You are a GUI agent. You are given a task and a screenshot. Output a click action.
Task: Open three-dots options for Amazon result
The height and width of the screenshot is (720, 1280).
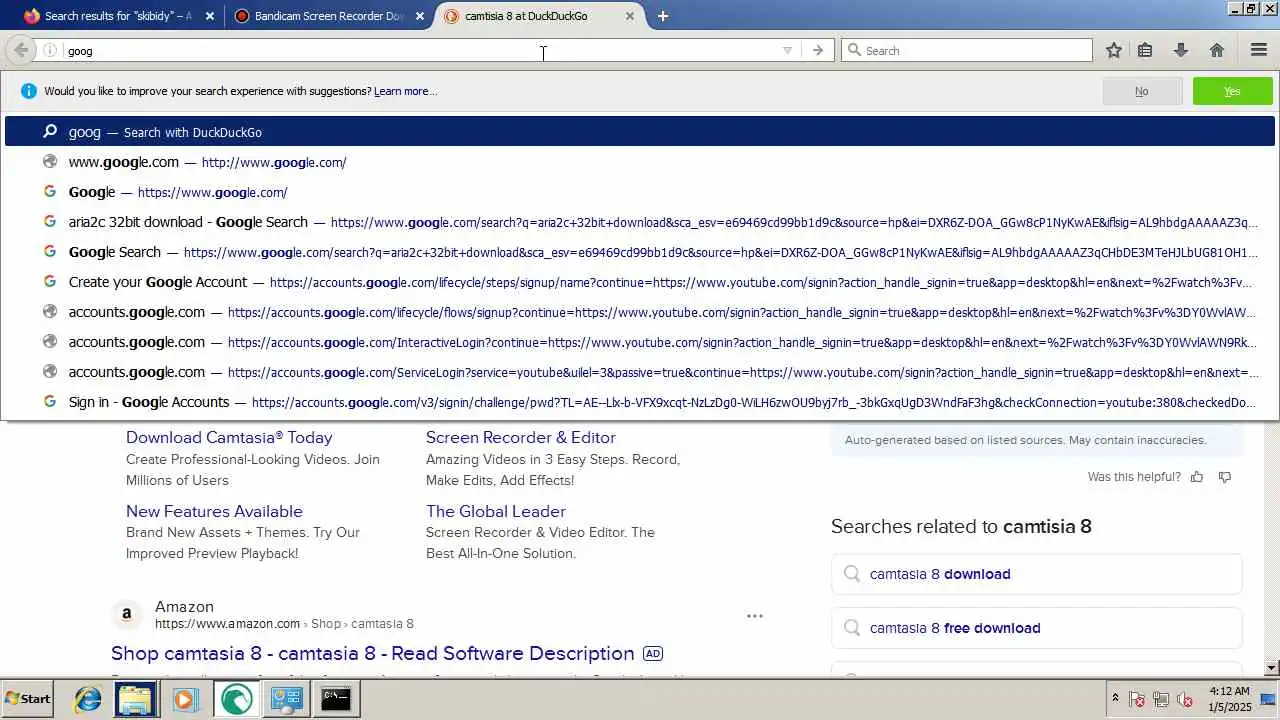coord(755,616)
